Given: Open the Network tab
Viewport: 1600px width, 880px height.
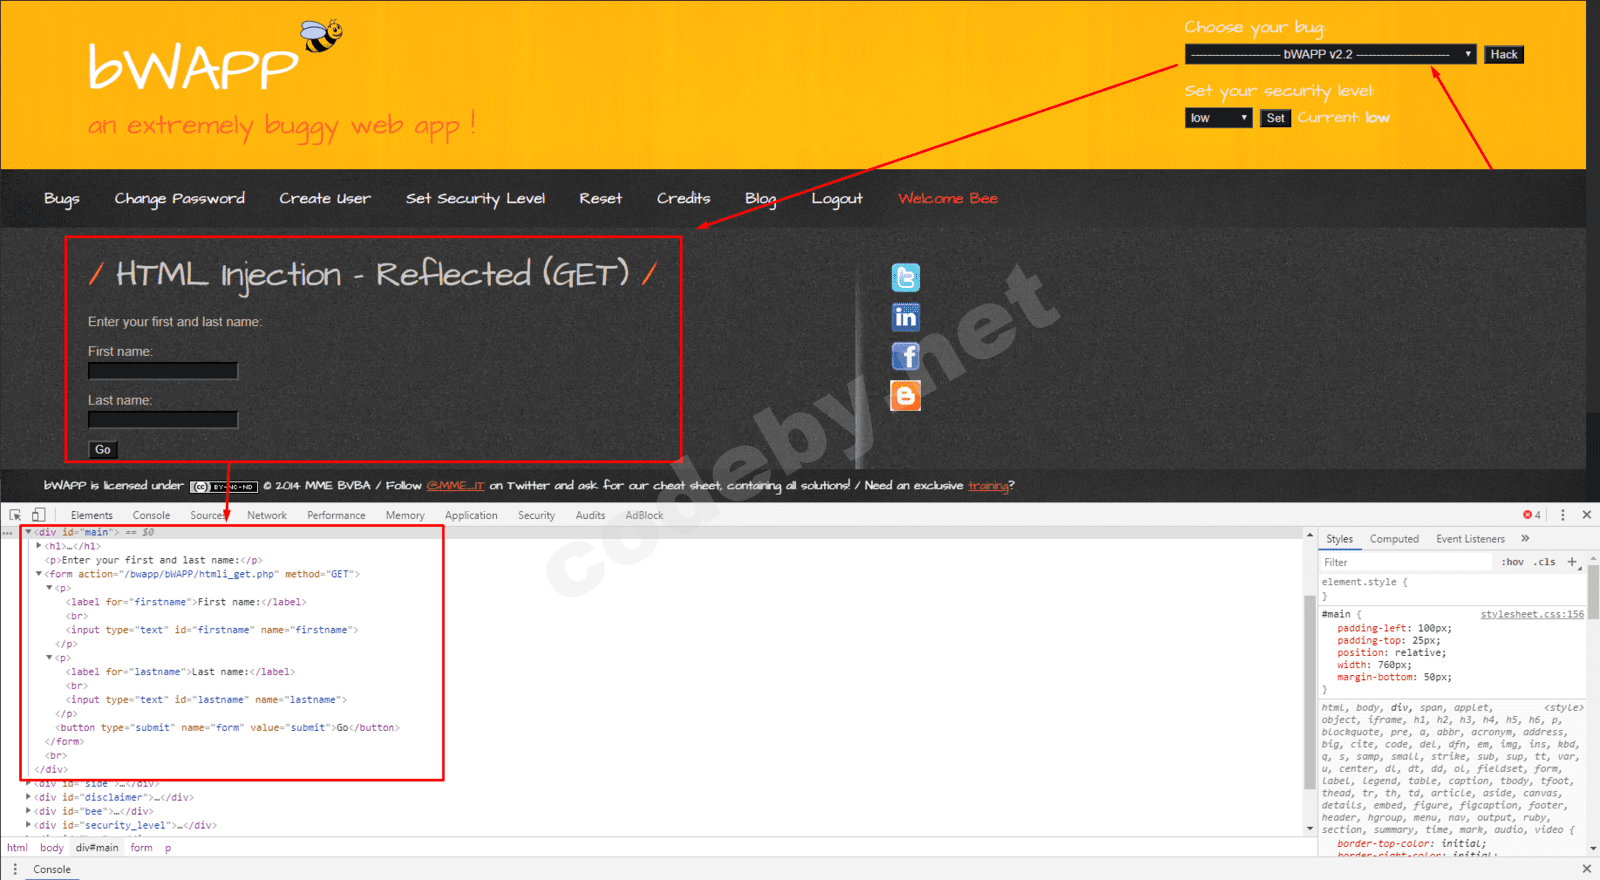Looking at the screenshot, I should 267,515.
